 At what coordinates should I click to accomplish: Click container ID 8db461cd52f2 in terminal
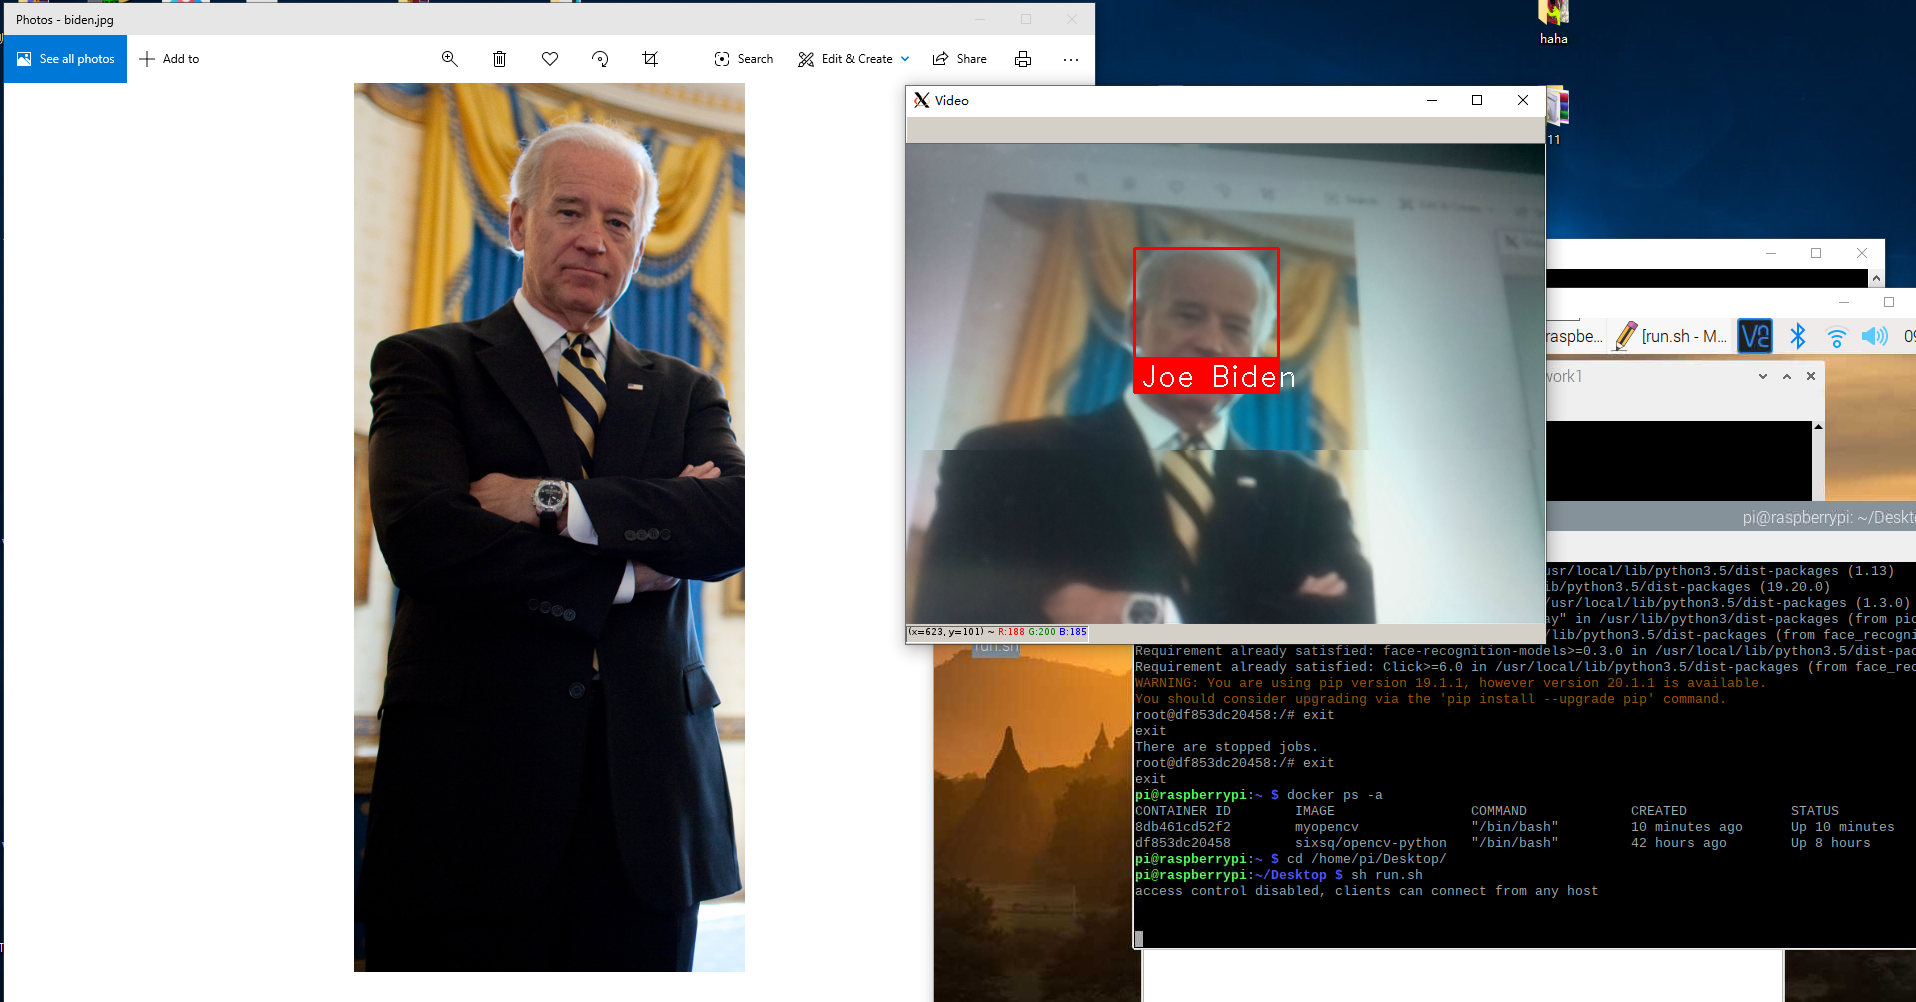click(1183, 827)
